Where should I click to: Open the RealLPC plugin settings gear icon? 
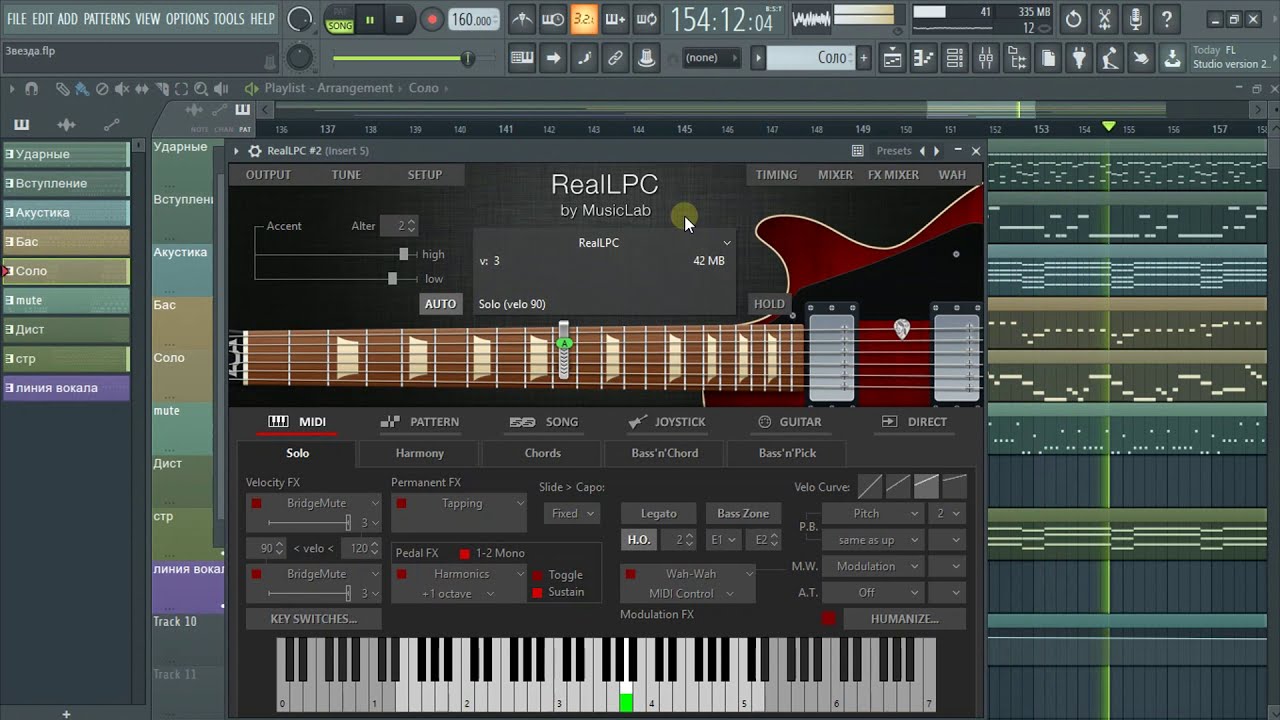point(255,151)
